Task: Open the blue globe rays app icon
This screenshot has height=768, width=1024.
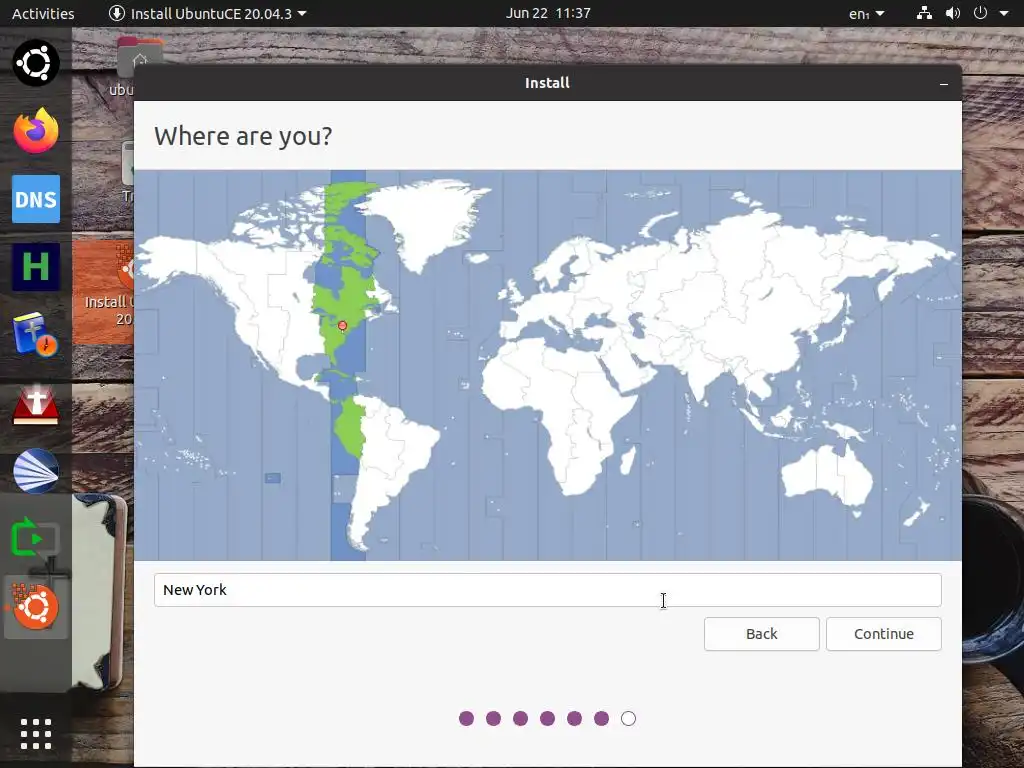Action: tap(36, 471)
